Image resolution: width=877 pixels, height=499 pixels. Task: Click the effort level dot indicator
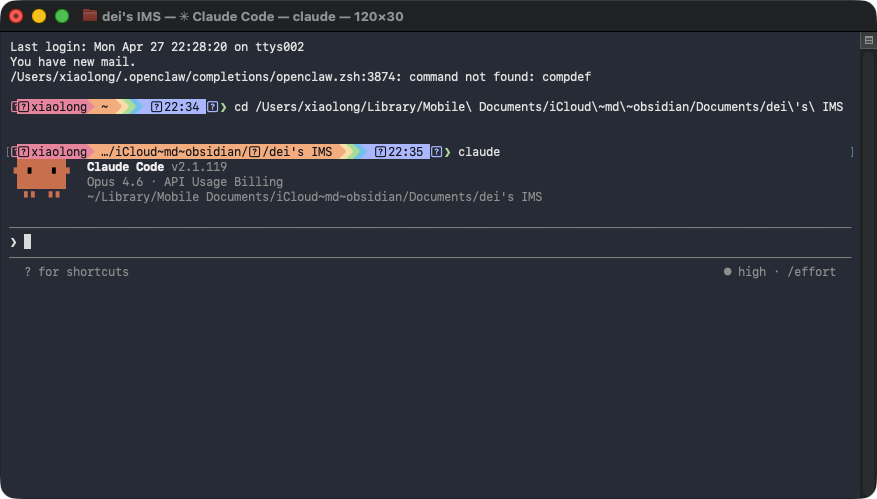[728, 272]
